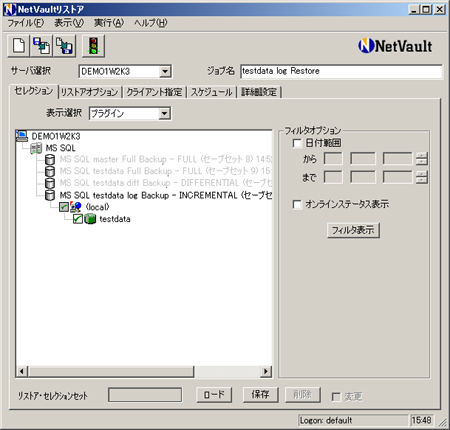
Task: Select MS SQL master Full Backup saveset
Action: pos(166,159)
